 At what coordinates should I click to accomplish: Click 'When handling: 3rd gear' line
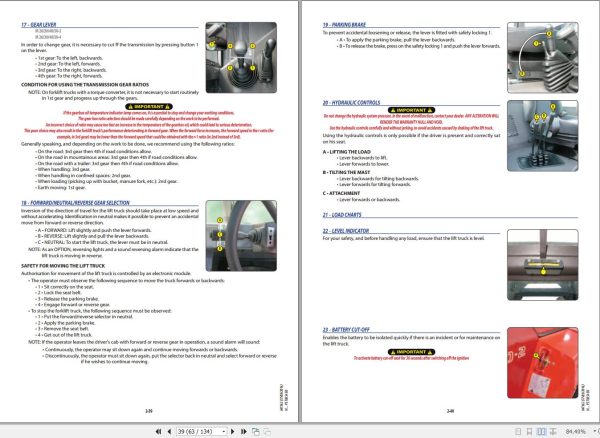click(63, 169)
